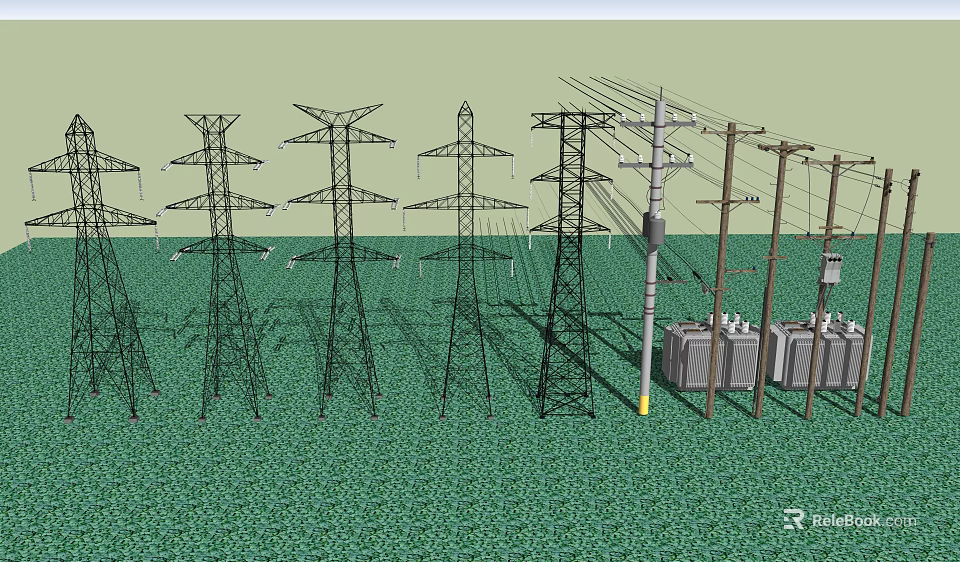Select the lattice tower with wide V-shaped top
The height and width of the screenshot is (562, 960).
pos(341,261)
